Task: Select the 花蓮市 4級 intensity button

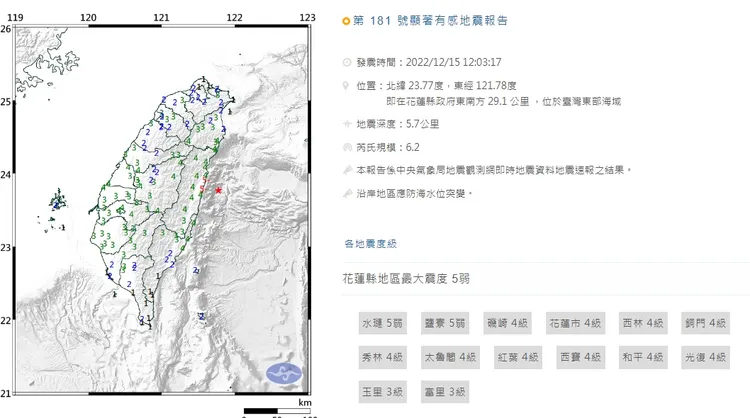Action: [575, 323]
